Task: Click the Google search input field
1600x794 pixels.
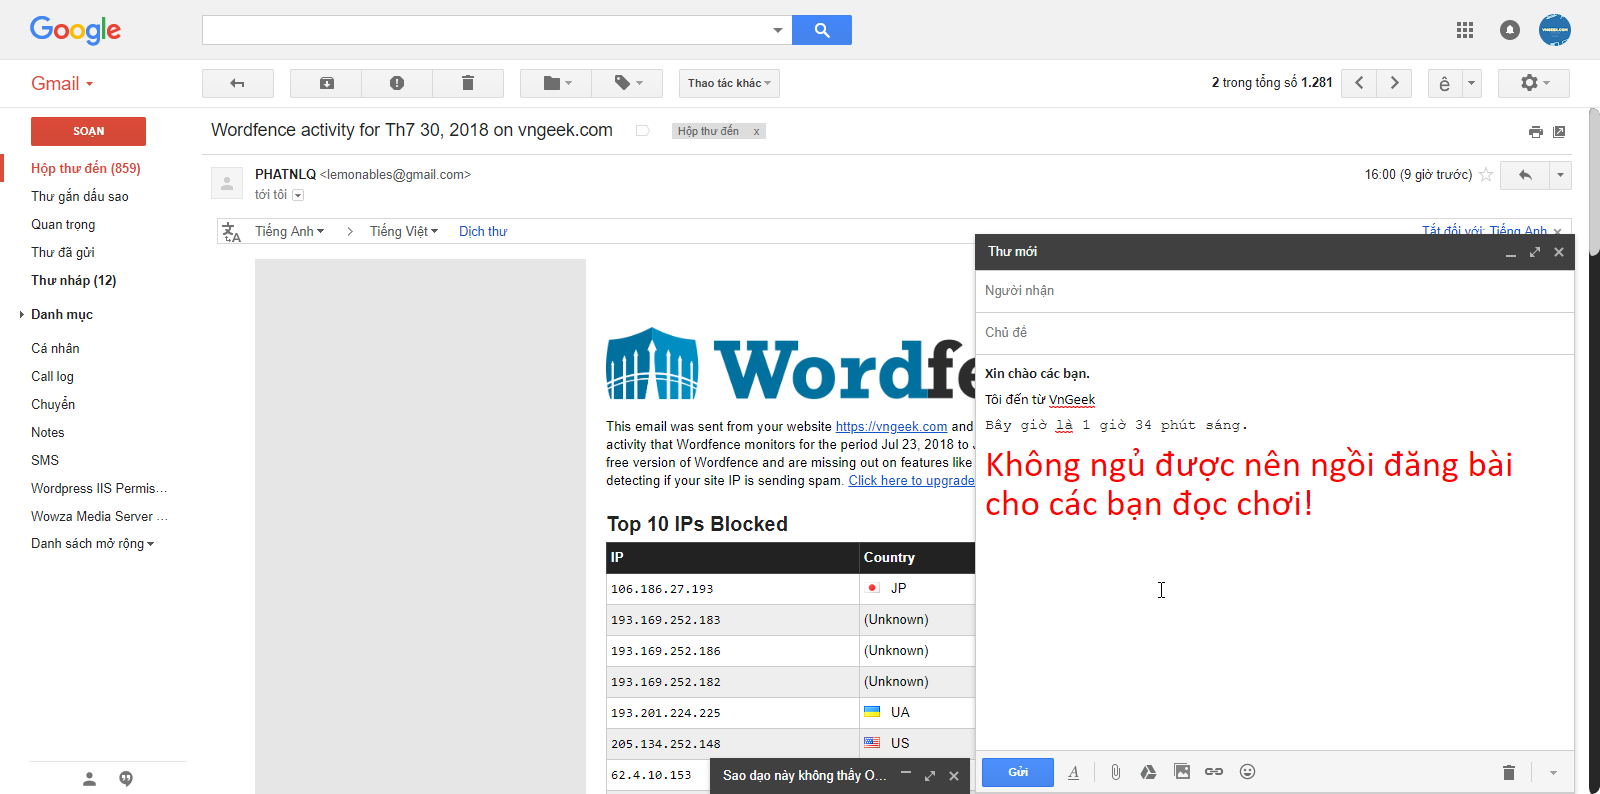Action: tap(485, 30)
